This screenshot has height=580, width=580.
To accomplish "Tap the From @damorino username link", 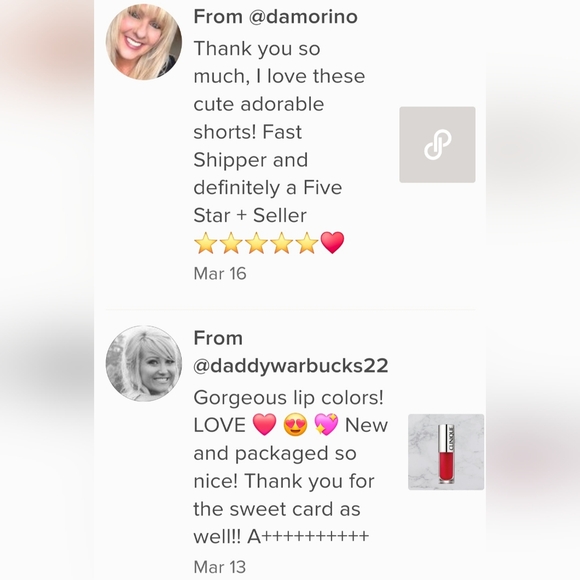I will (276, 17).
